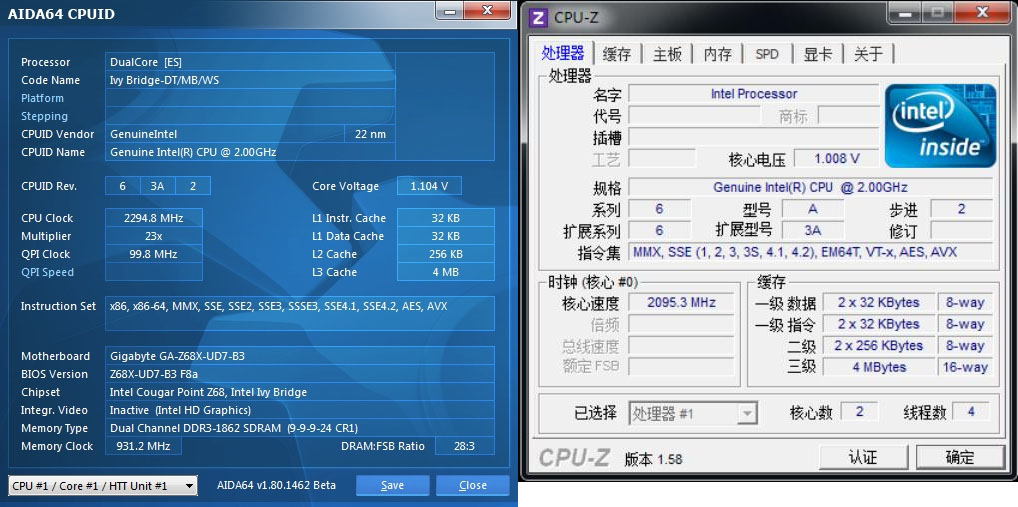Click the CPU-Z 二级 value '2 x 256 KBytes'
1018x507 pixels.
(x=878, y=345)
